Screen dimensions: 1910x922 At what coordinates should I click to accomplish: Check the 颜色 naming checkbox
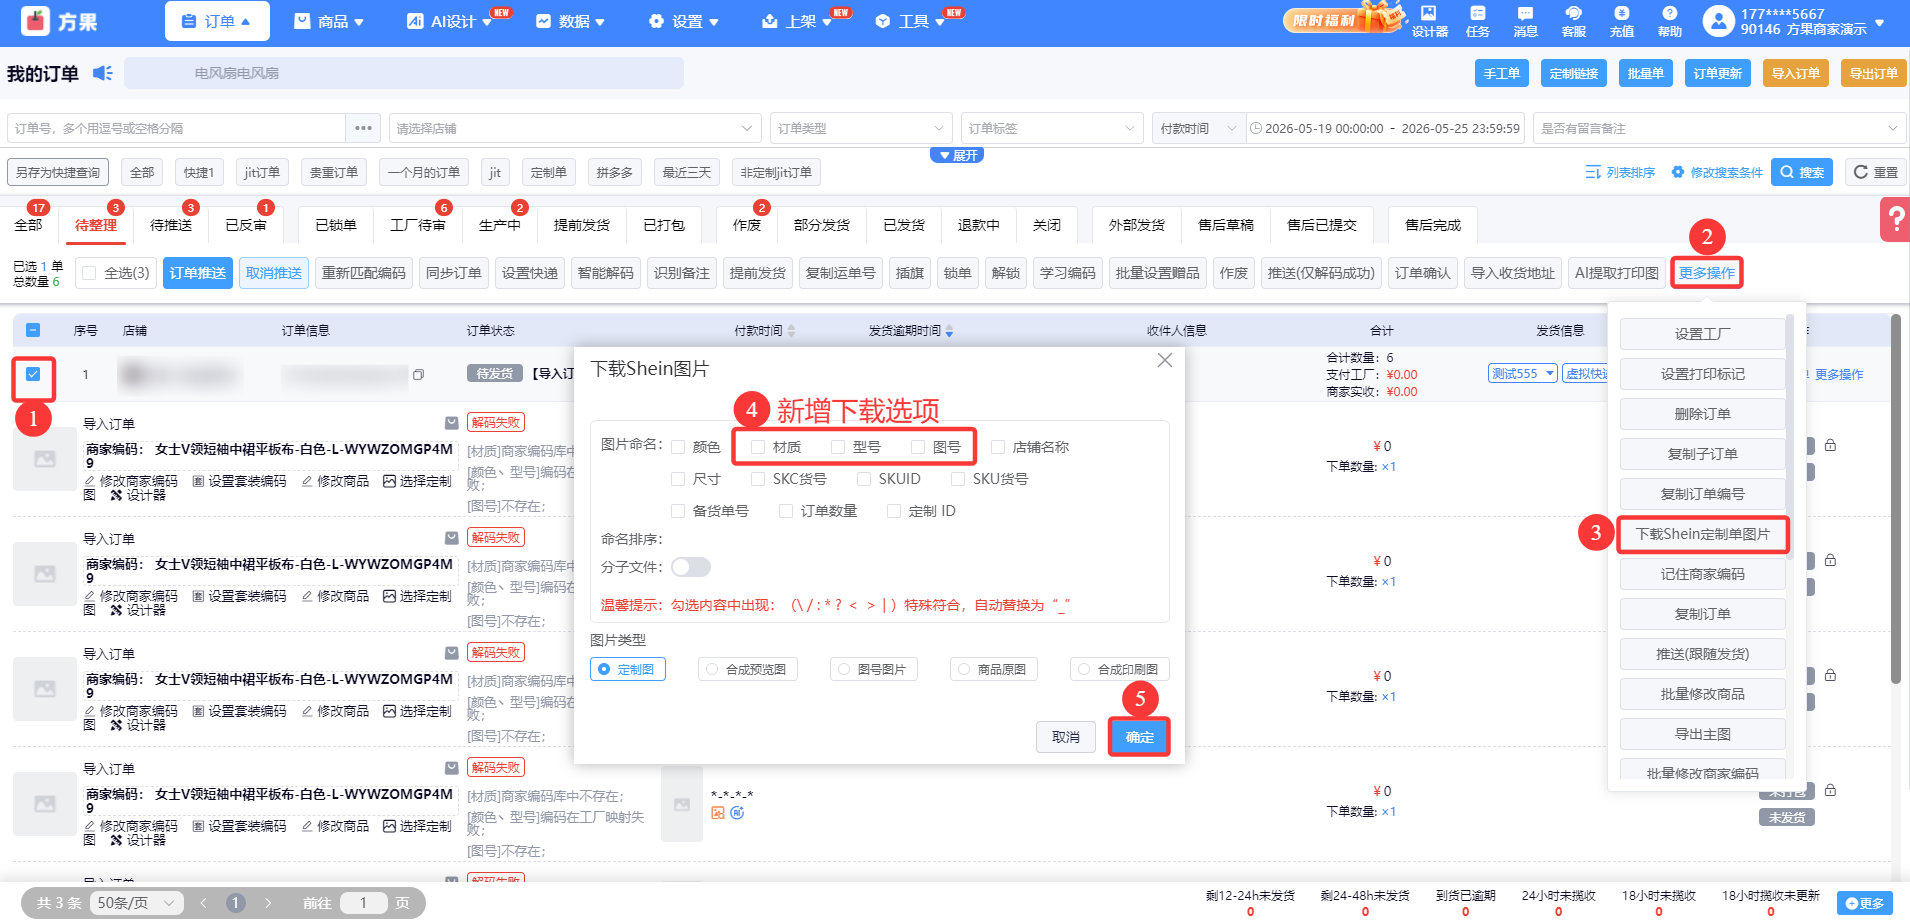tap(678, 447)
